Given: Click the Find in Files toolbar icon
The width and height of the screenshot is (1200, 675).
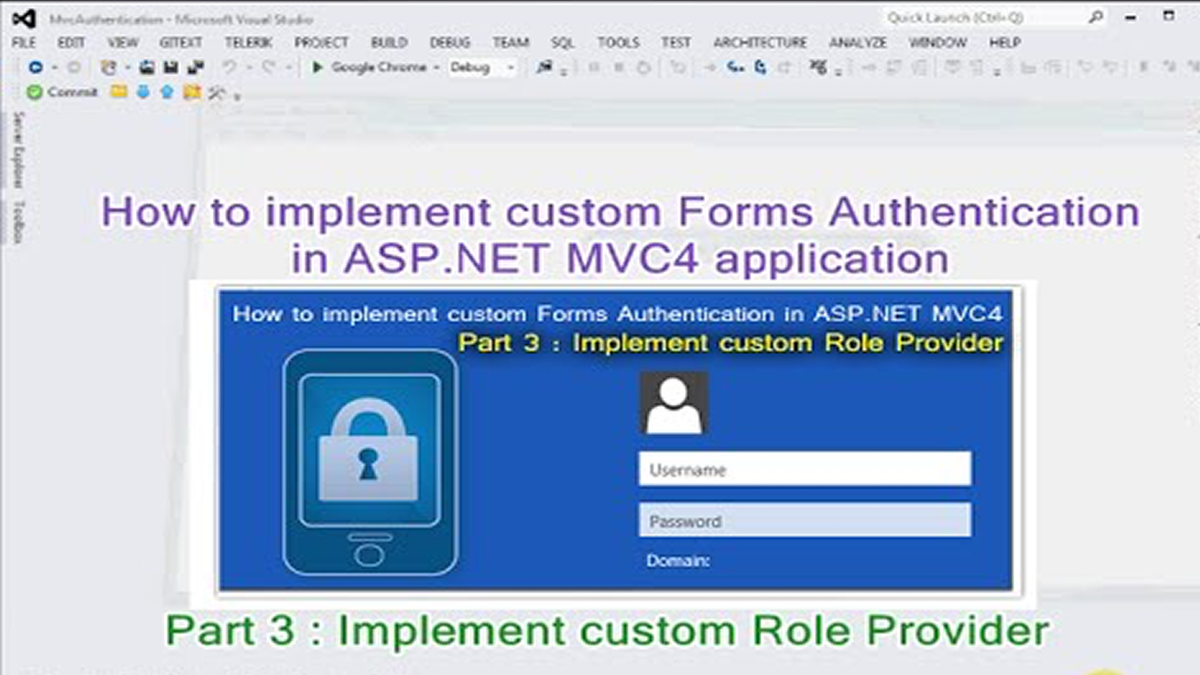Looking at the screenshot, I should (545, 67).
